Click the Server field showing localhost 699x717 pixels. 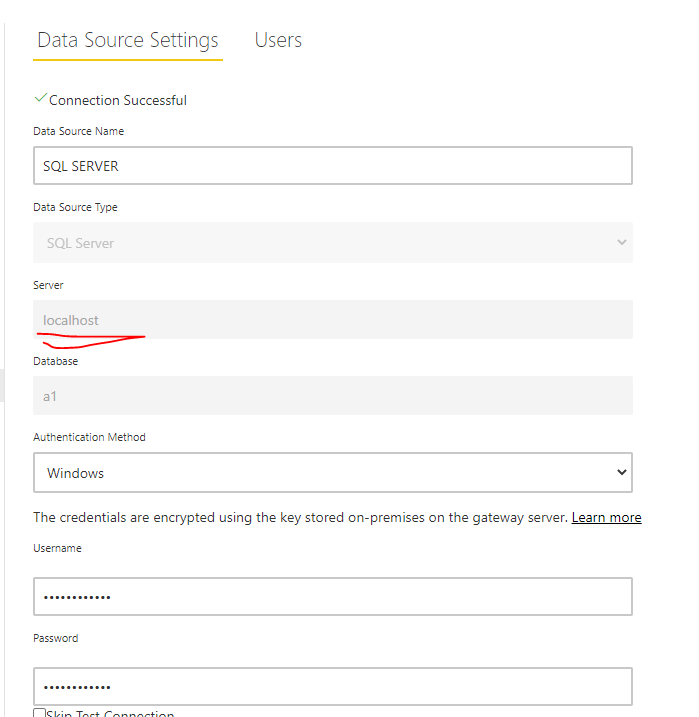point(333,320)
